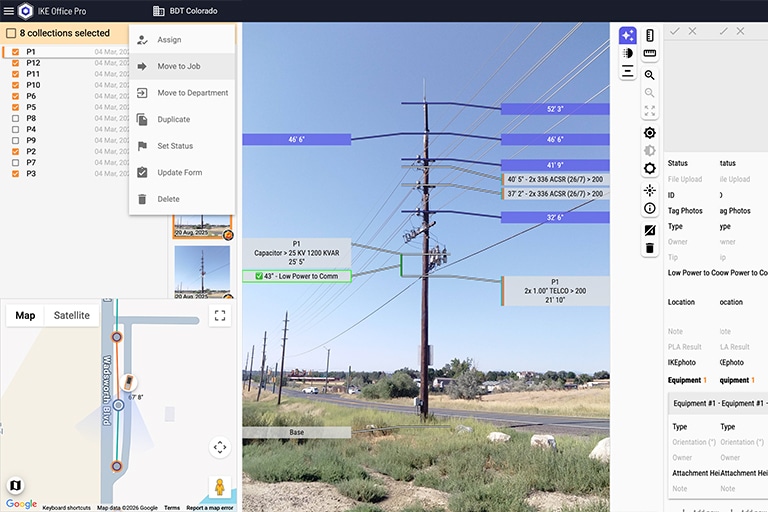Increase brightness using the first sun icon
This screenshot has height=512, width=768.
[649, 133]
